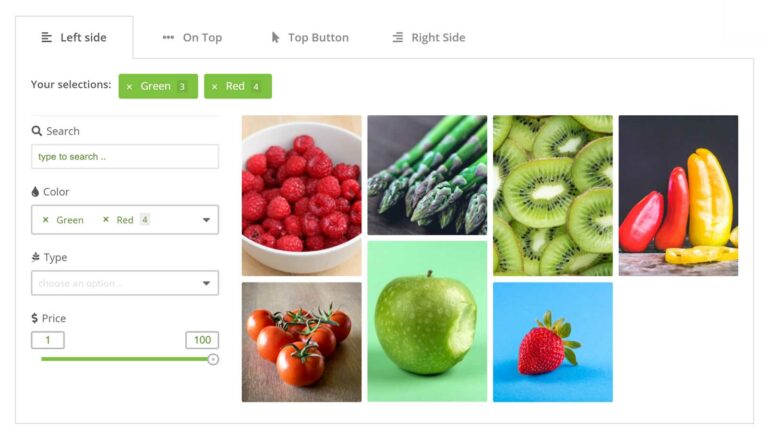Image resolution: width=768 pixels, height=440 pixels.
Task: Switch to the Top Button tab
Action: click(310, 38)
